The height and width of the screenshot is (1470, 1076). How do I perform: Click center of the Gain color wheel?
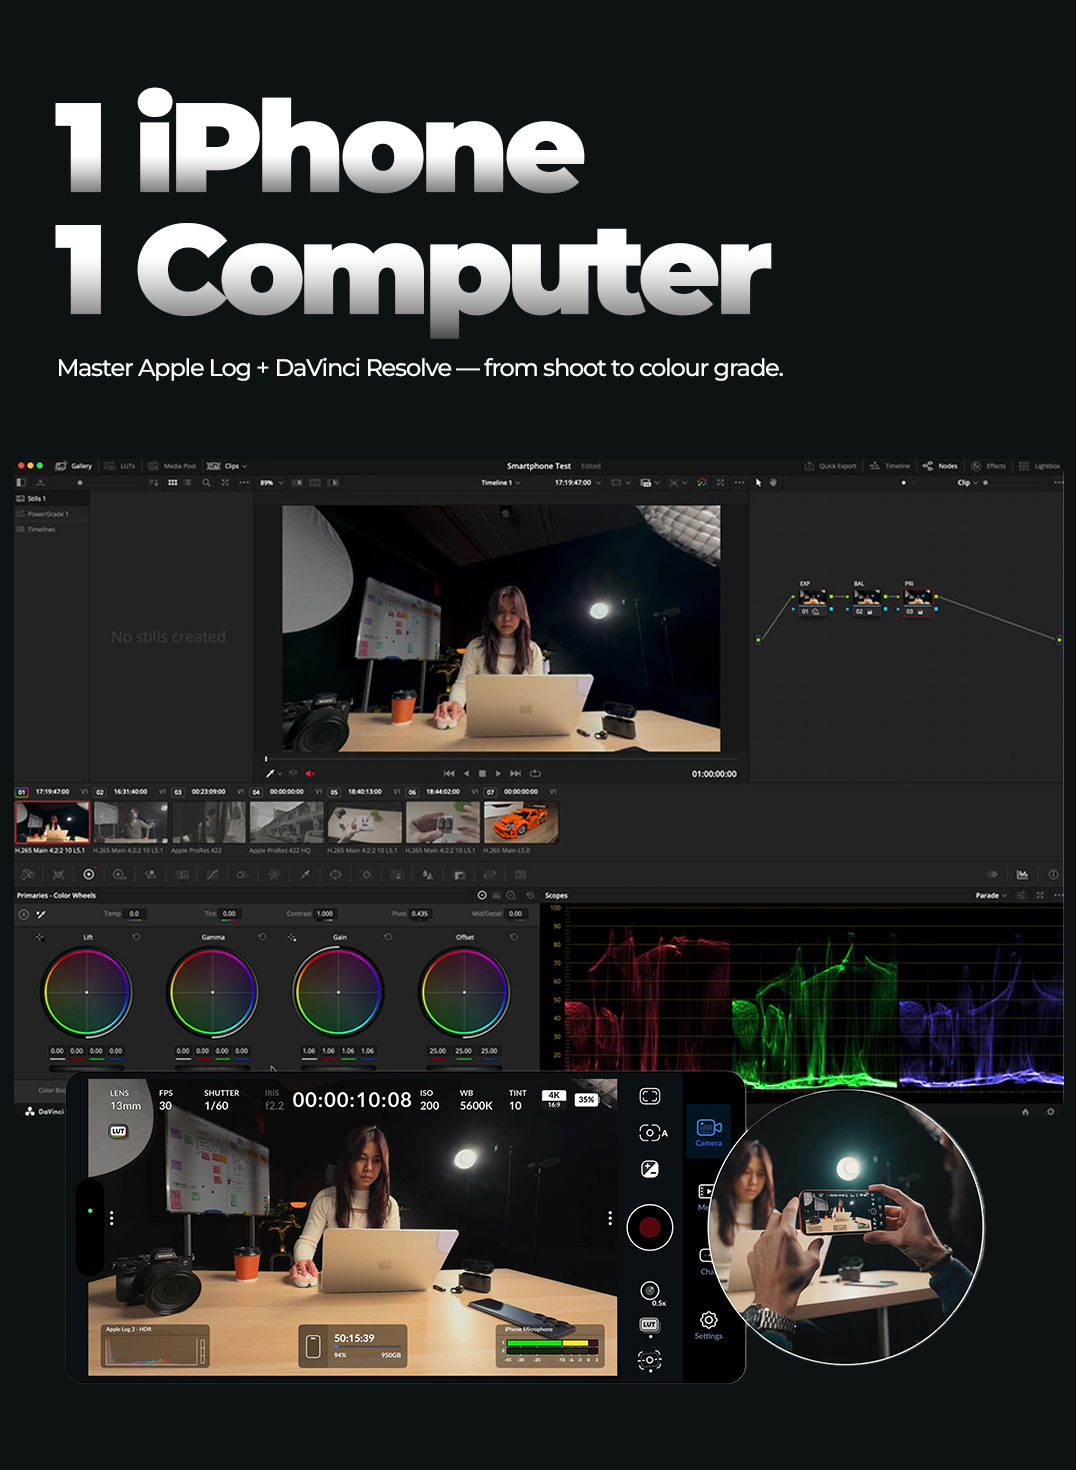pos(339,992)
